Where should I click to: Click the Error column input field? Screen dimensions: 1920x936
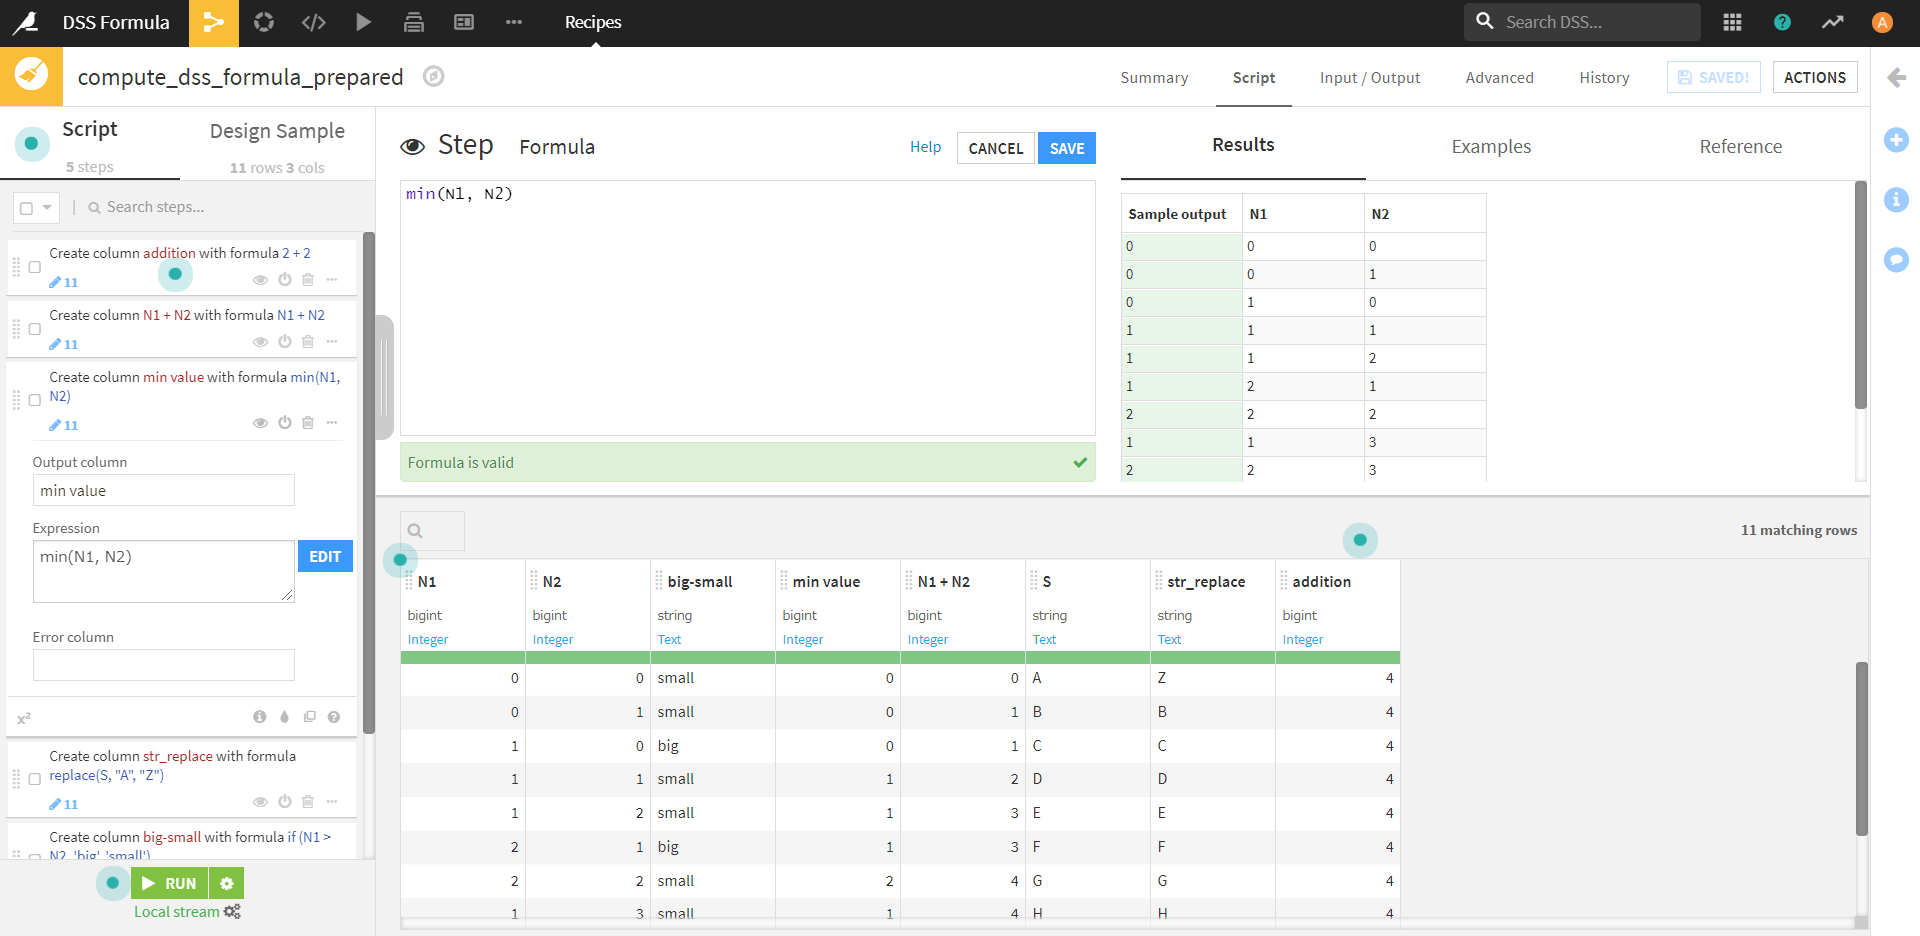tap(163, 664)
